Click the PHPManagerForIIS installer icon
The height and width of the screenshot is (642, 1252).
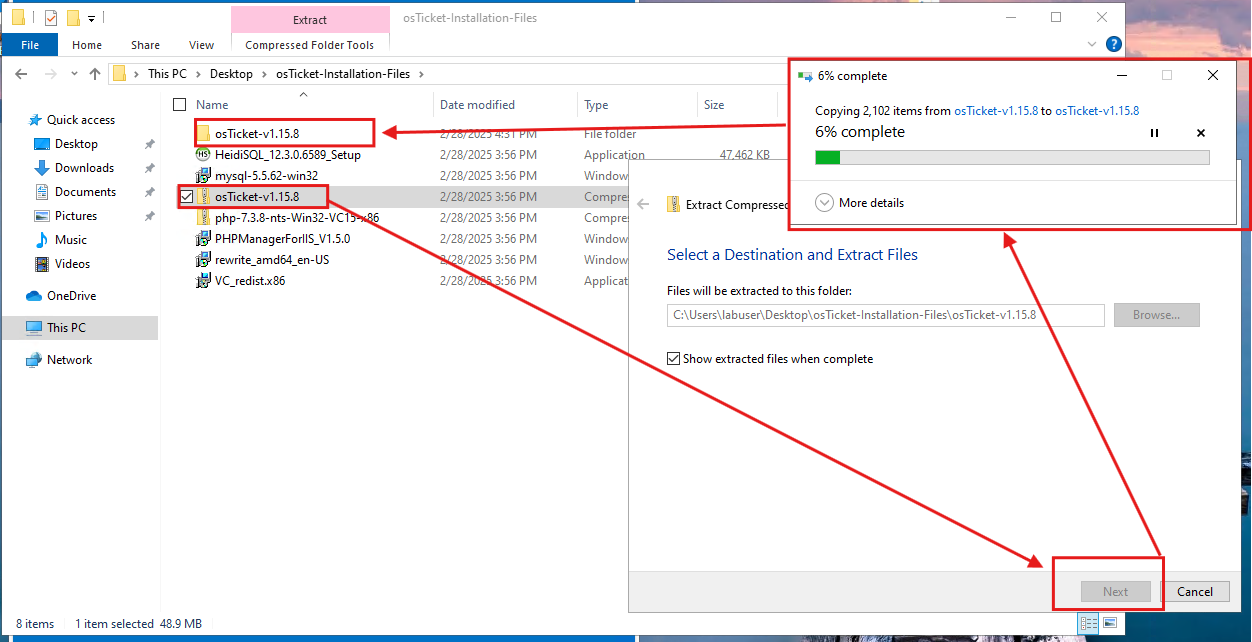point(204,239)
